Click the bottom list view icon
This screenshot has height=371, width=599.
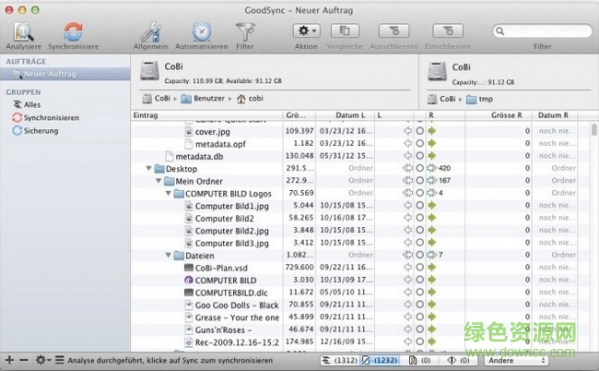point(59,360)
